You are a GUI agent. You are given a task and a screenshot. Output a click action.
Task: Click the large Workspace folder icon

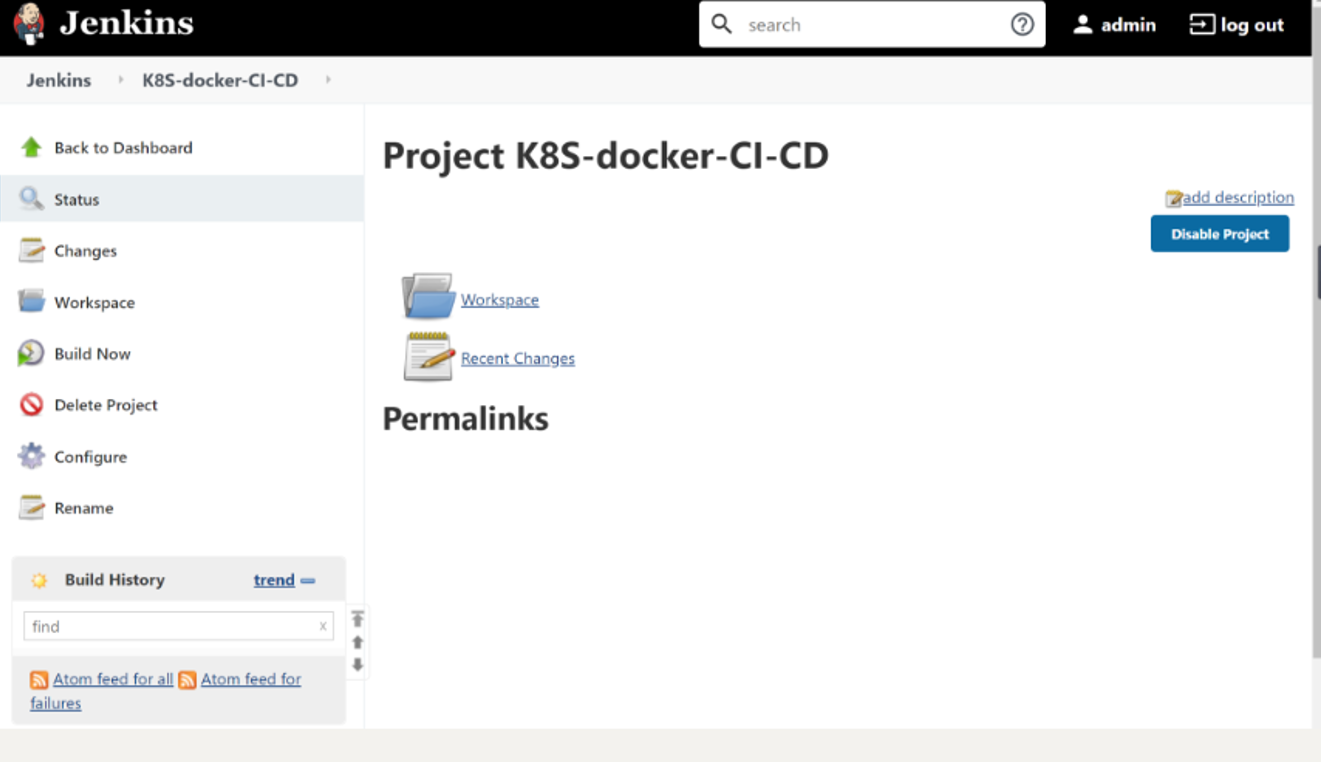pos(428,296)
